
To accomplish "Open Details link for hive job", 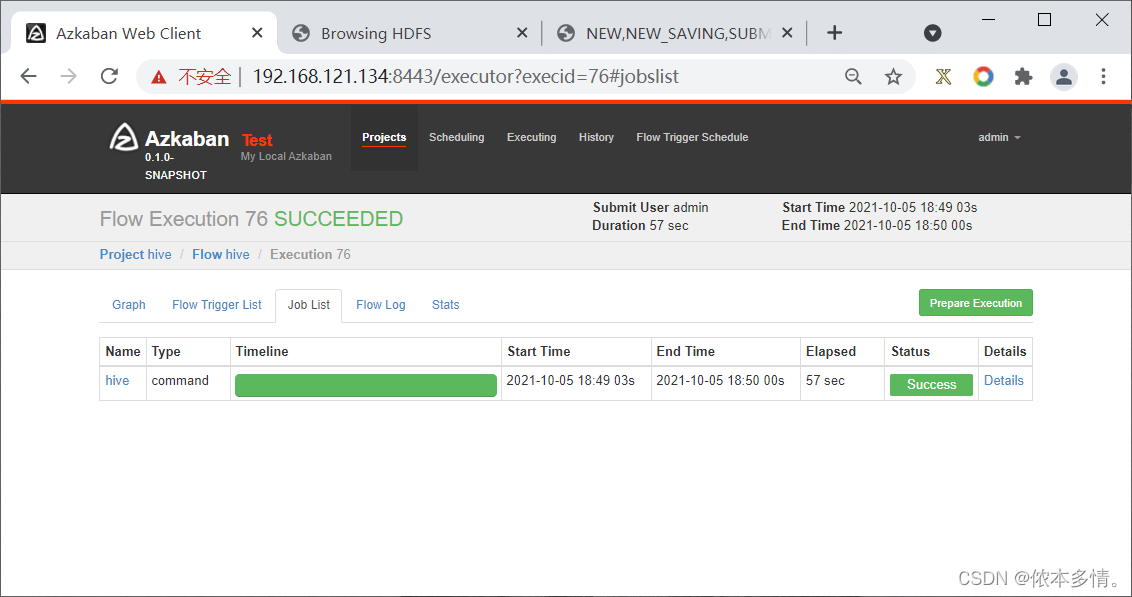I will pos(1003,380).
